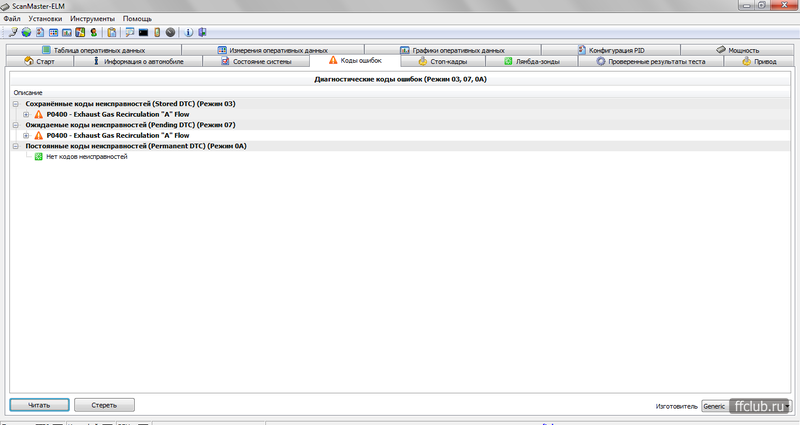
Task: Click the magnifier search window toolbar icon
Action: pos(130,32)
